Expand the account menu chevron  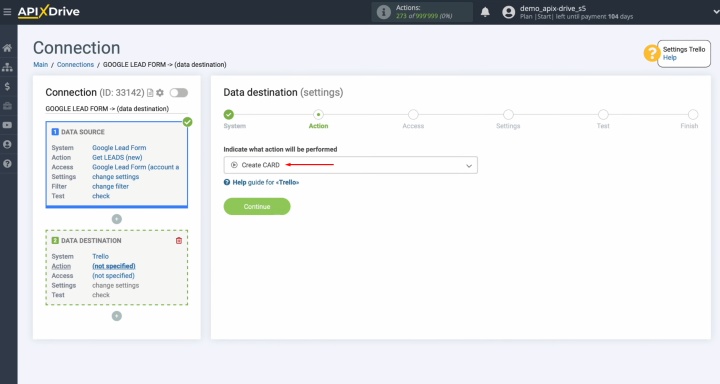tap(715, 12)
